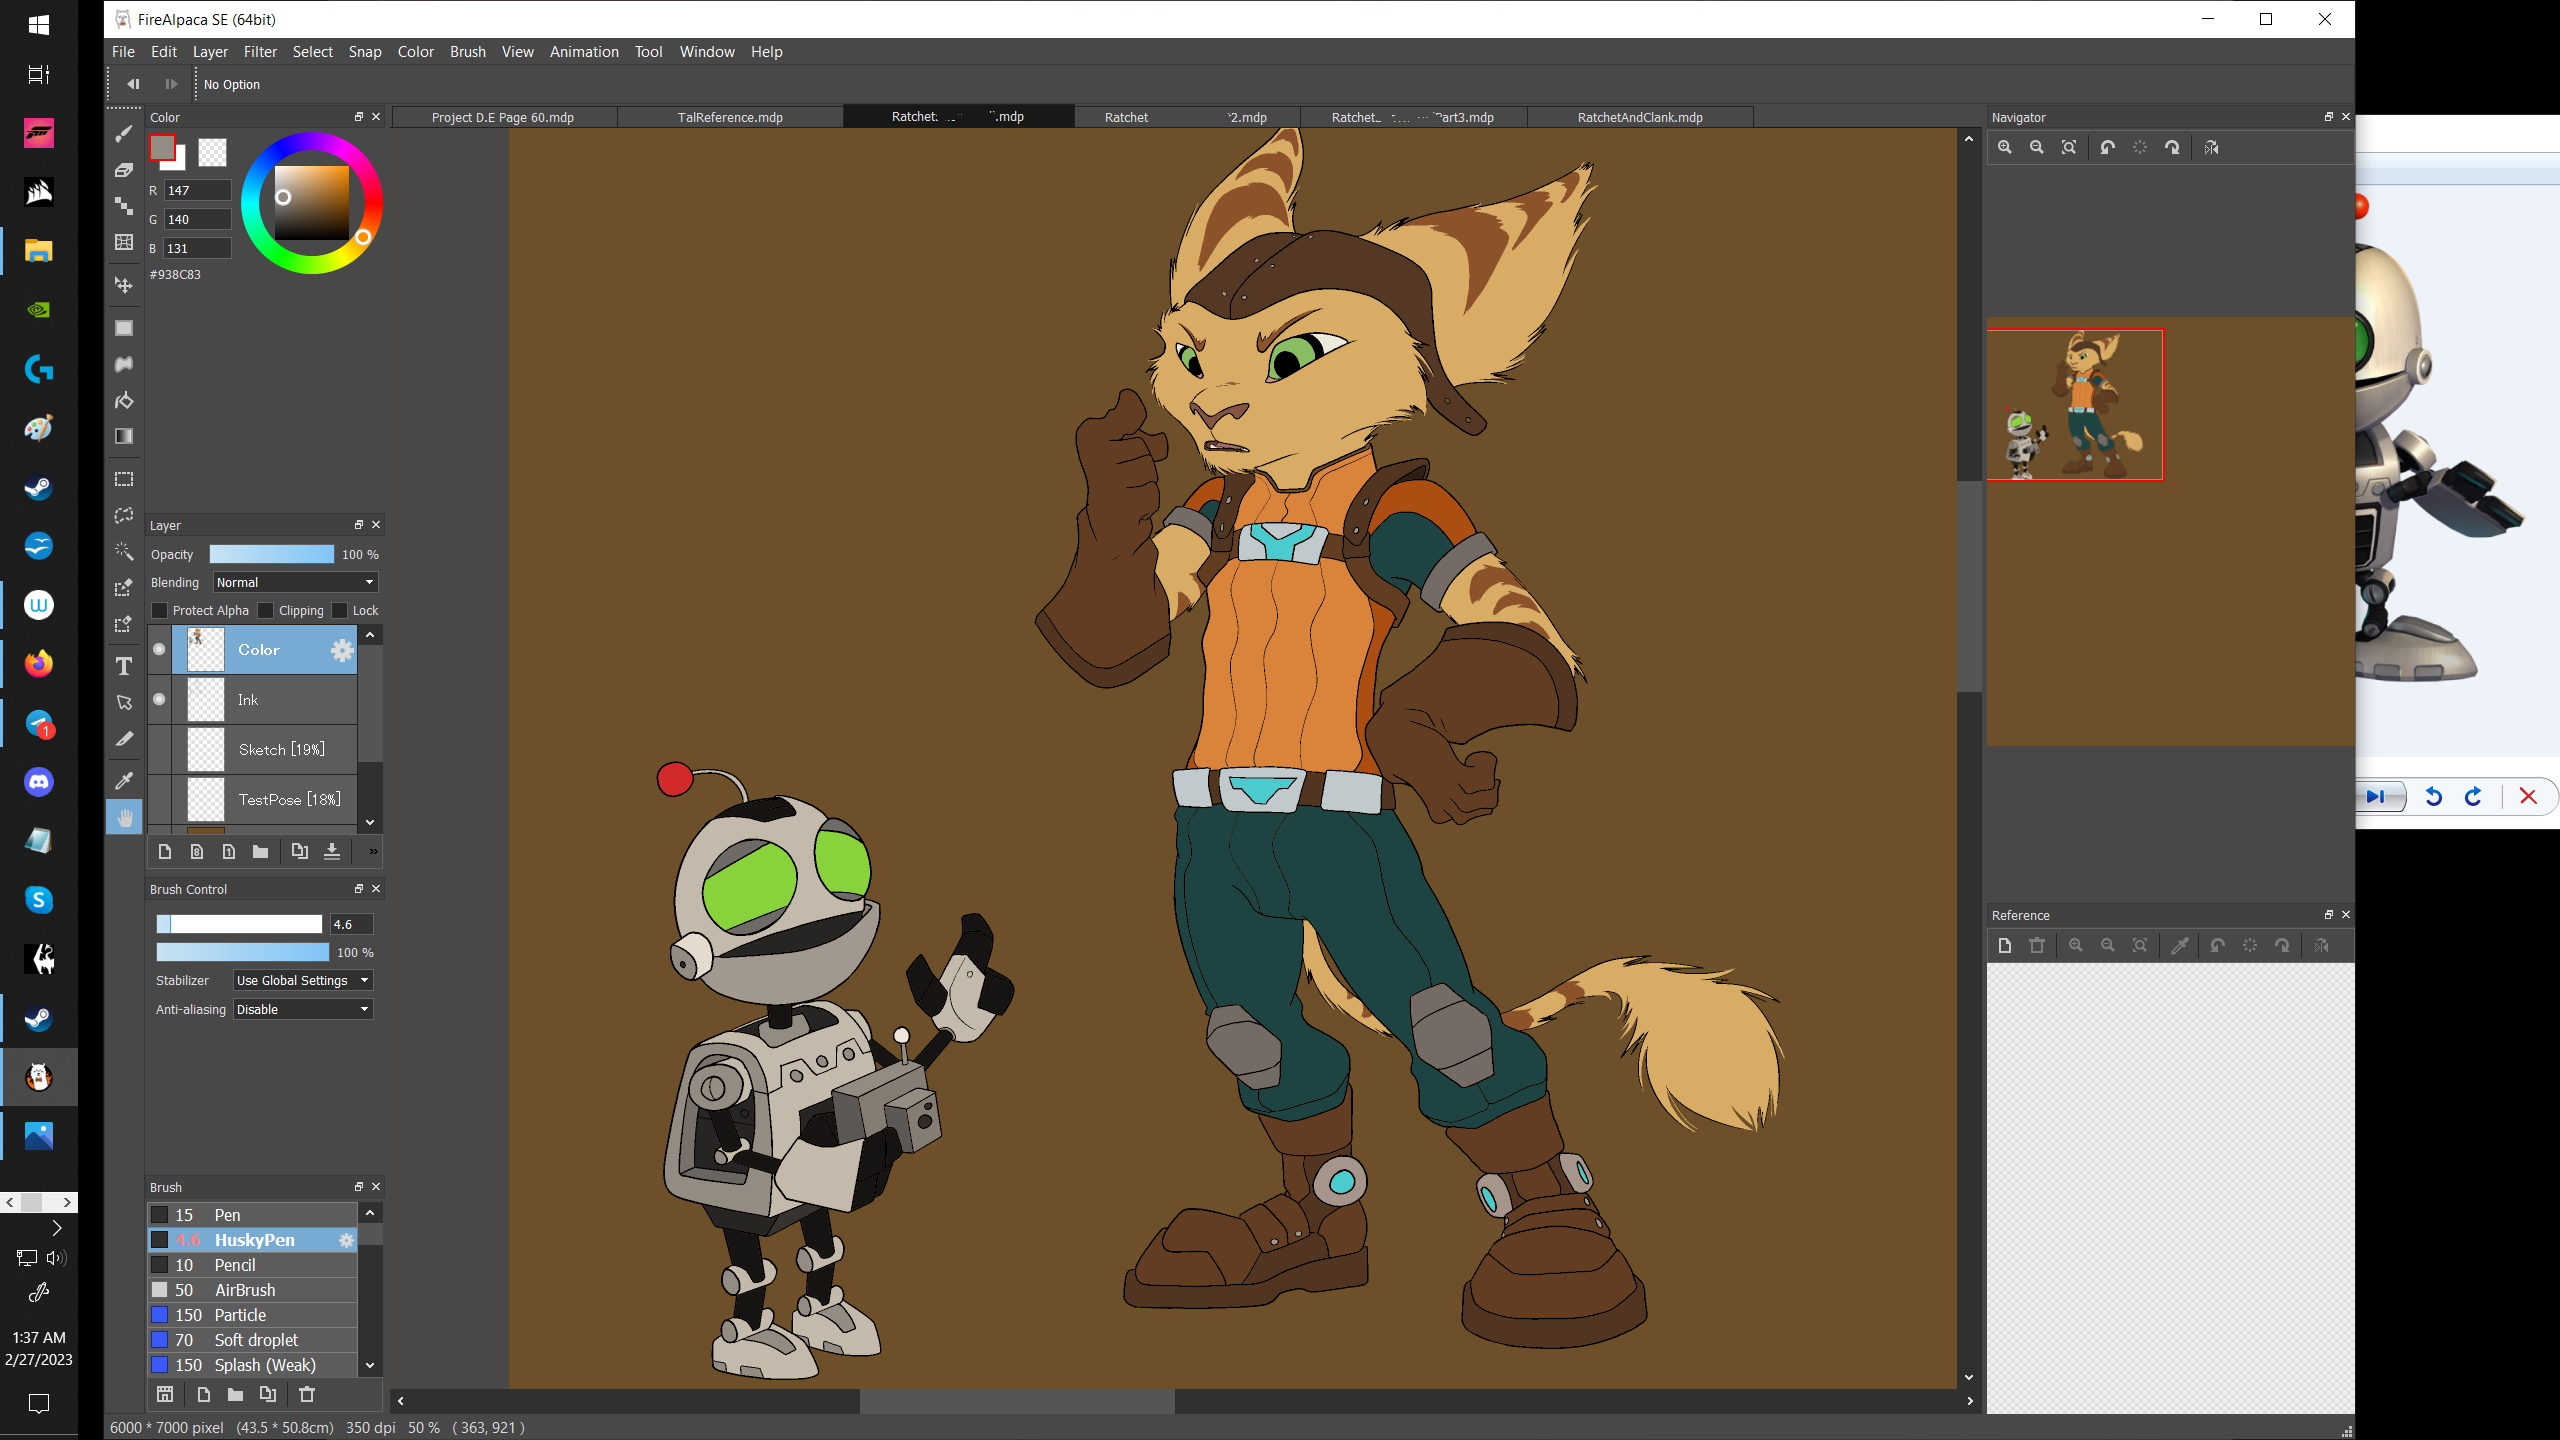Open the Animation menu

pos(584,52)
